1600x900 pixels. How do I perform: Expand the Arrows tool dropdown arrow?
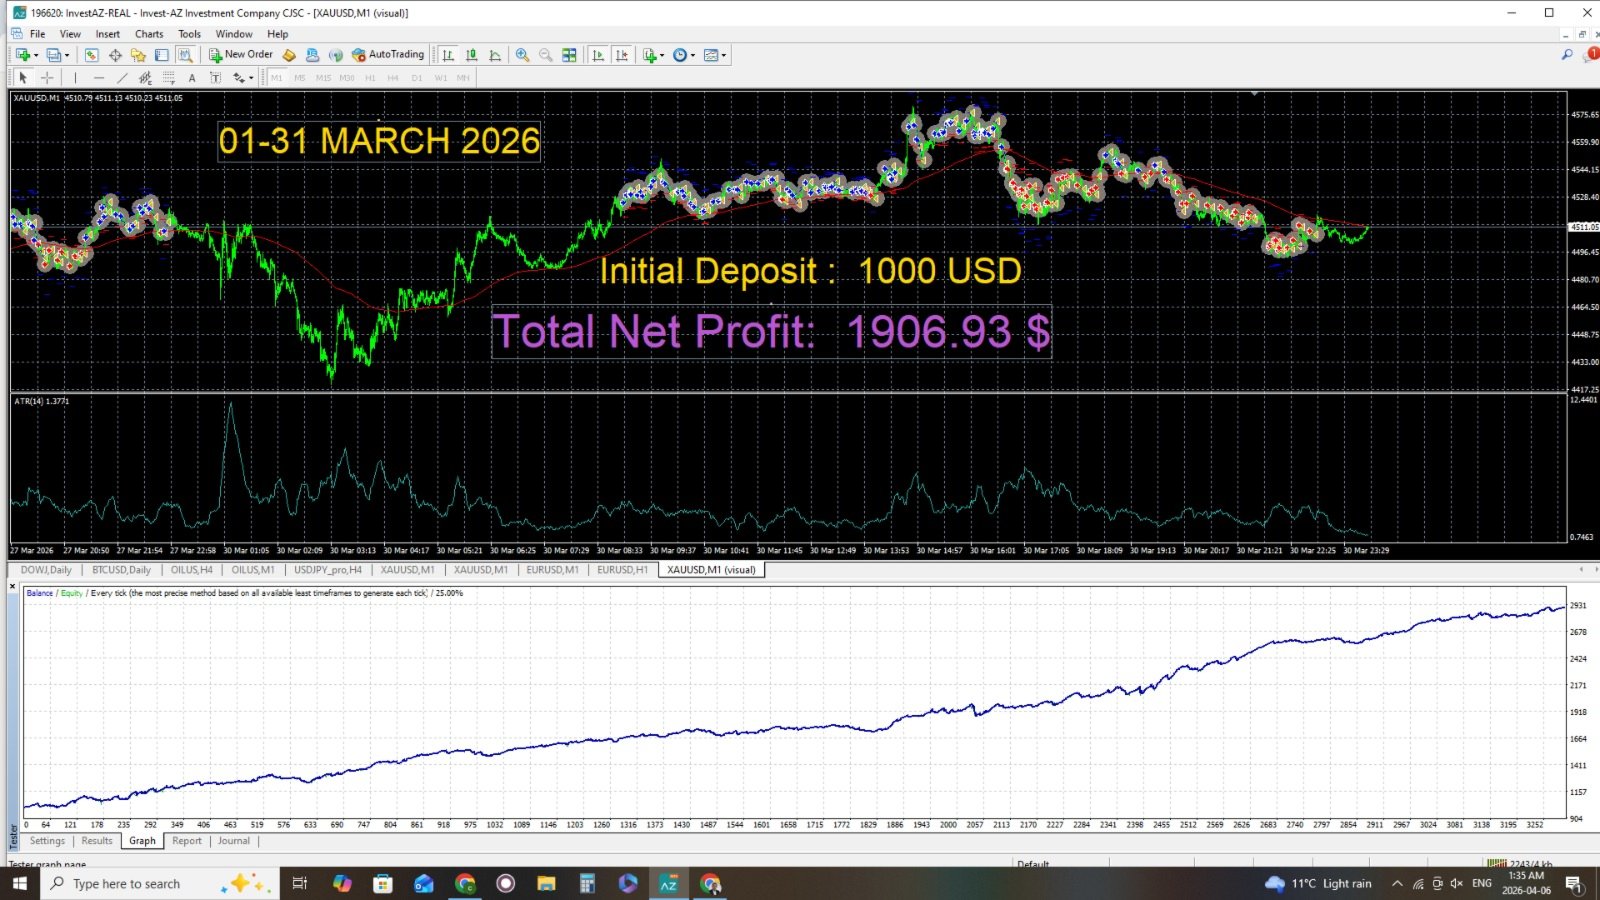pyautogui.click(x=251, y=77)
